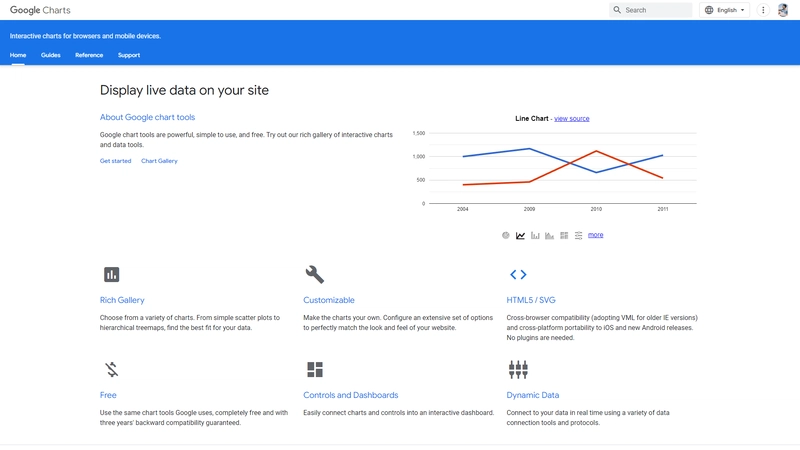Click the 2010 x-axis label

click(x=596, y=209)
